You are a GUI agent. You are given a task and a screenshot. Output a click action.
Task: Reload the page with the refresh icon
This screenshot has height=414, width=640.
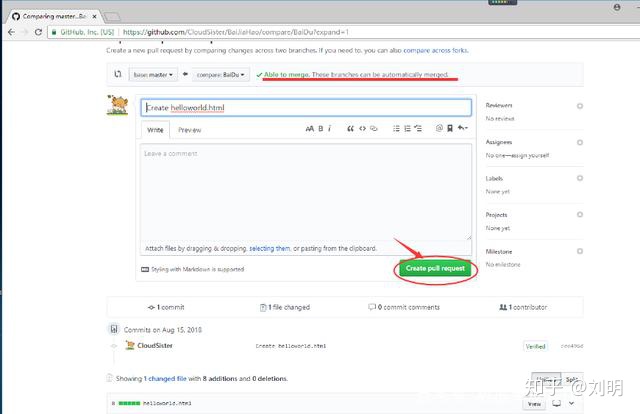(x=38, y=32)
